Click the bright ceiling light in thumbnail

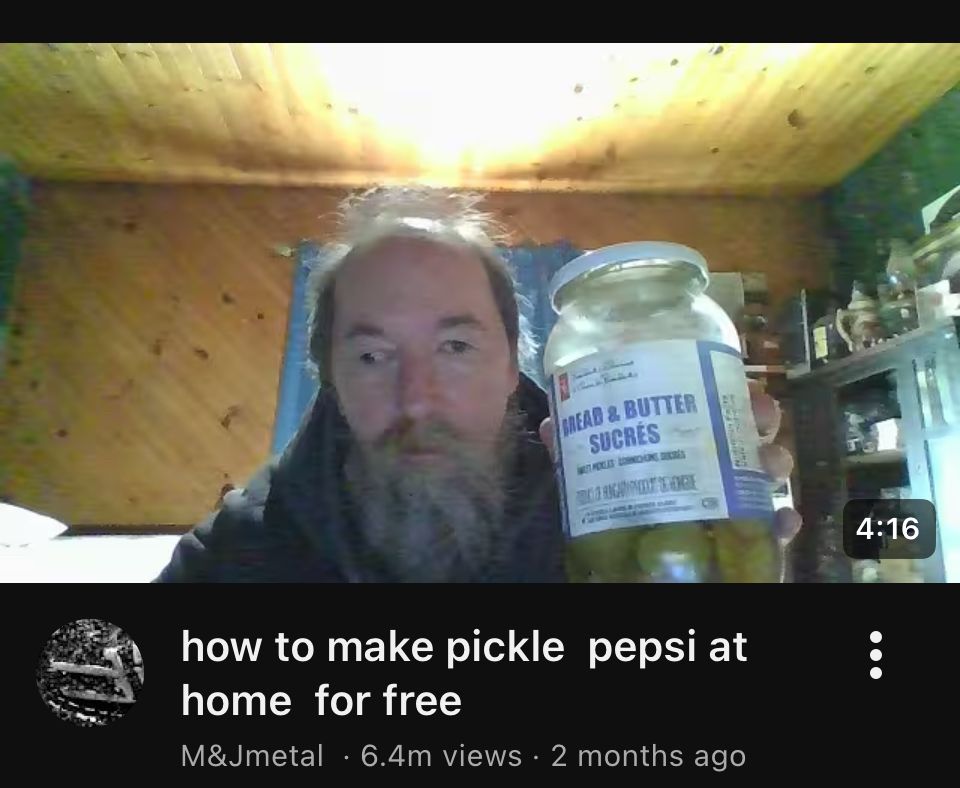(465, 104)
